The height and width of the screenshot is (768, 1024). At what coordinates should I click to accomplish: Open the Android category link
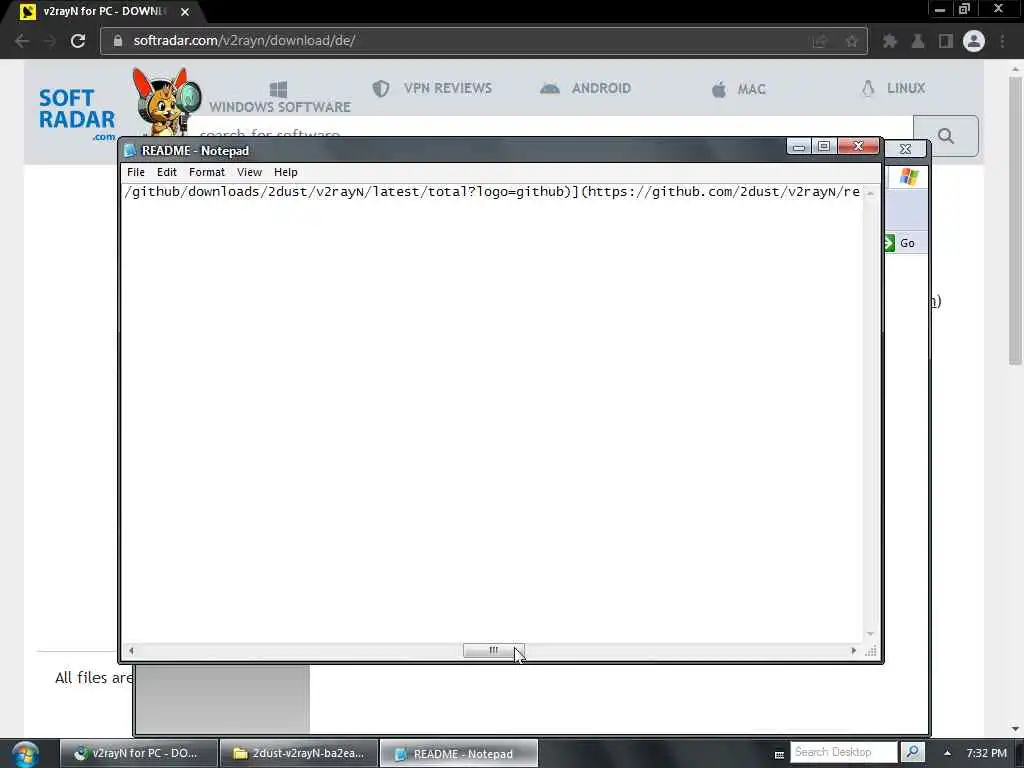click(586, 88)
